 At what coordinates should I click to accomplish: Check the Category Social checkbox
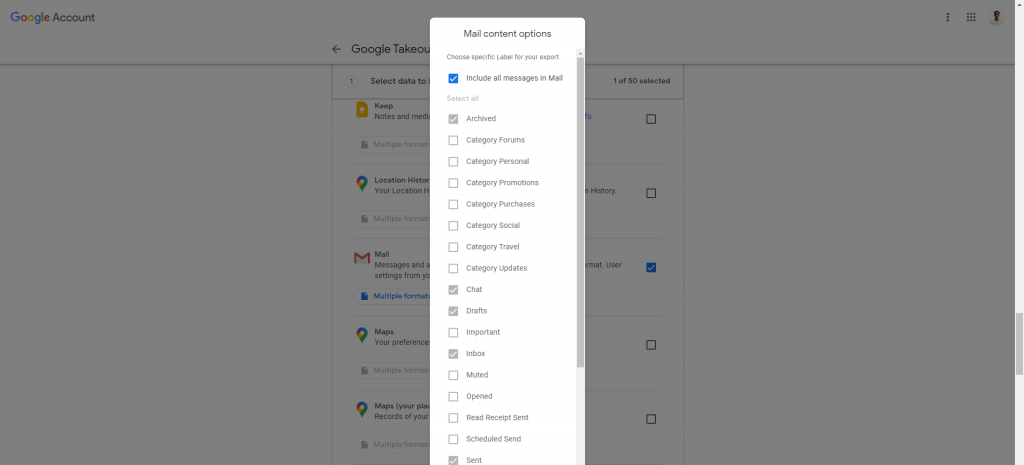tap(453, 226)
